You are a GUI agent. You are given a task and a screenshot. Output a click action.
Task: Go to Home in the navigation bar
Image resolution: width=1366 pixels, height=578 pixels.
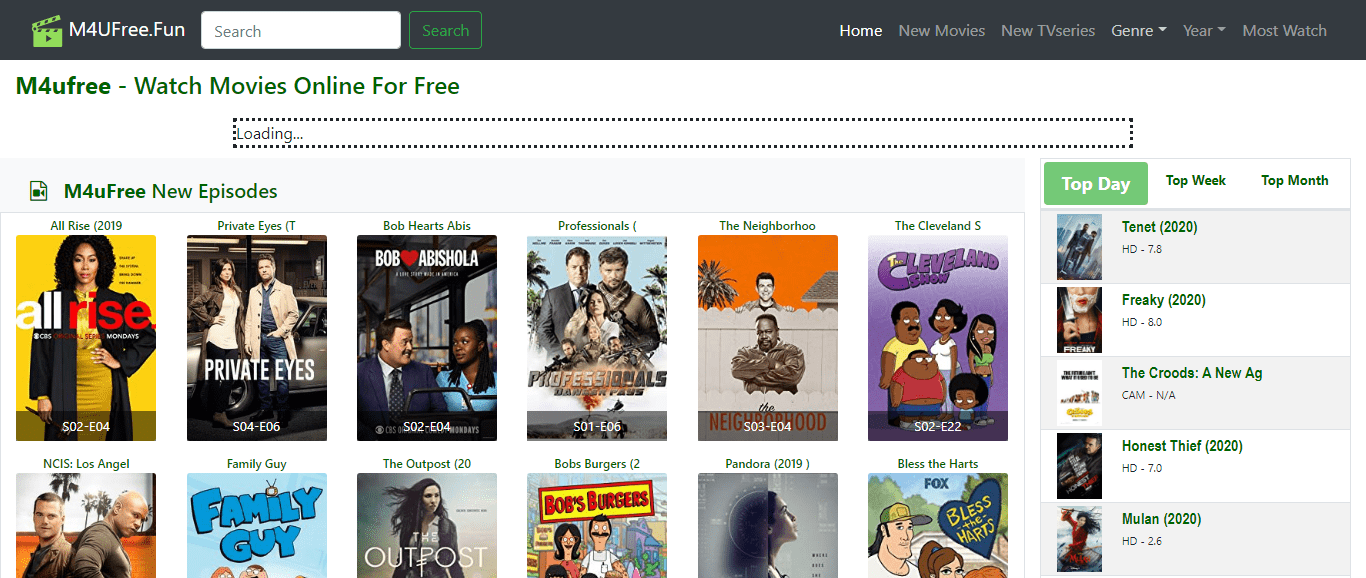pos(861,30)
